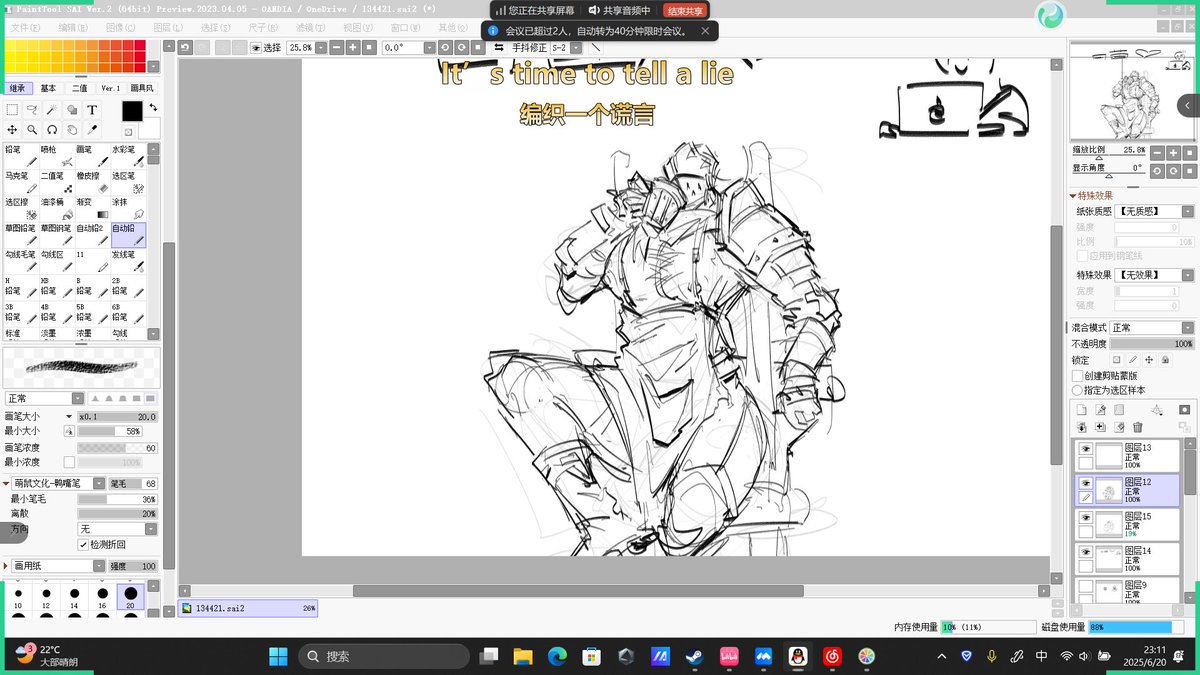Adjust layer 不透明度 opacity slider
Screen dimensions: 1200x675
1152,343
